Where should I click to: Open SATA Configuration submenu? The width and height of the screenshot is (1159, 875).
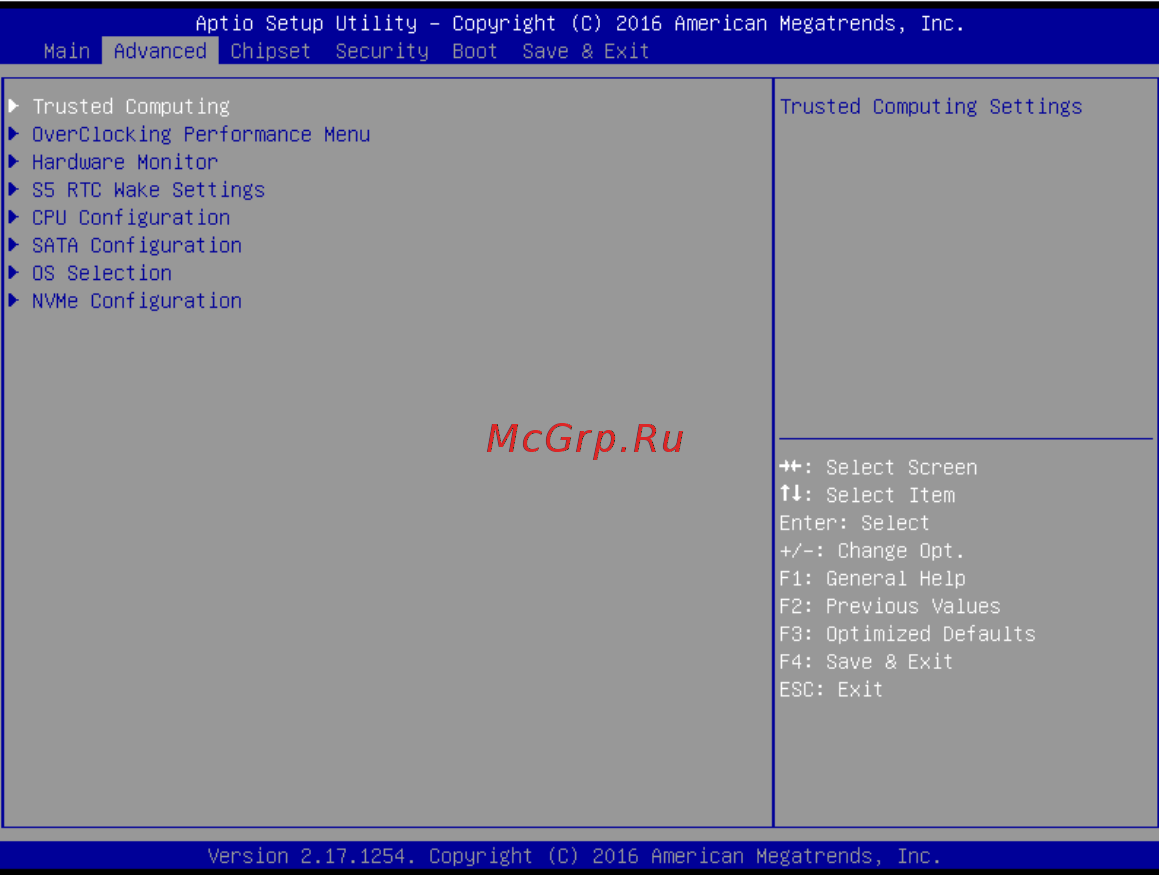137,245
